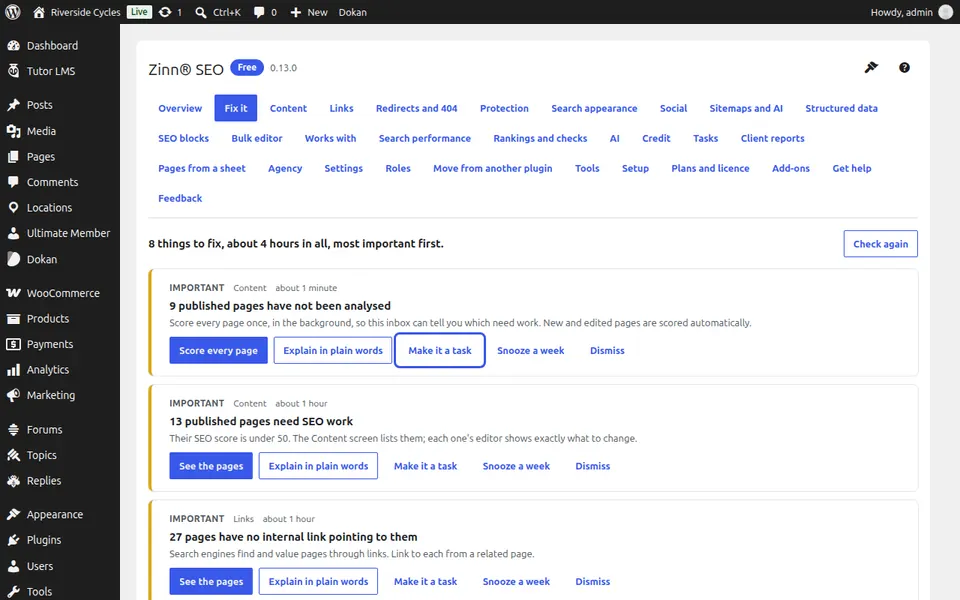Dismiss the no internal link item
This screenshot has width=960, height=600.
pyautogui.click(x=593, y=582)
